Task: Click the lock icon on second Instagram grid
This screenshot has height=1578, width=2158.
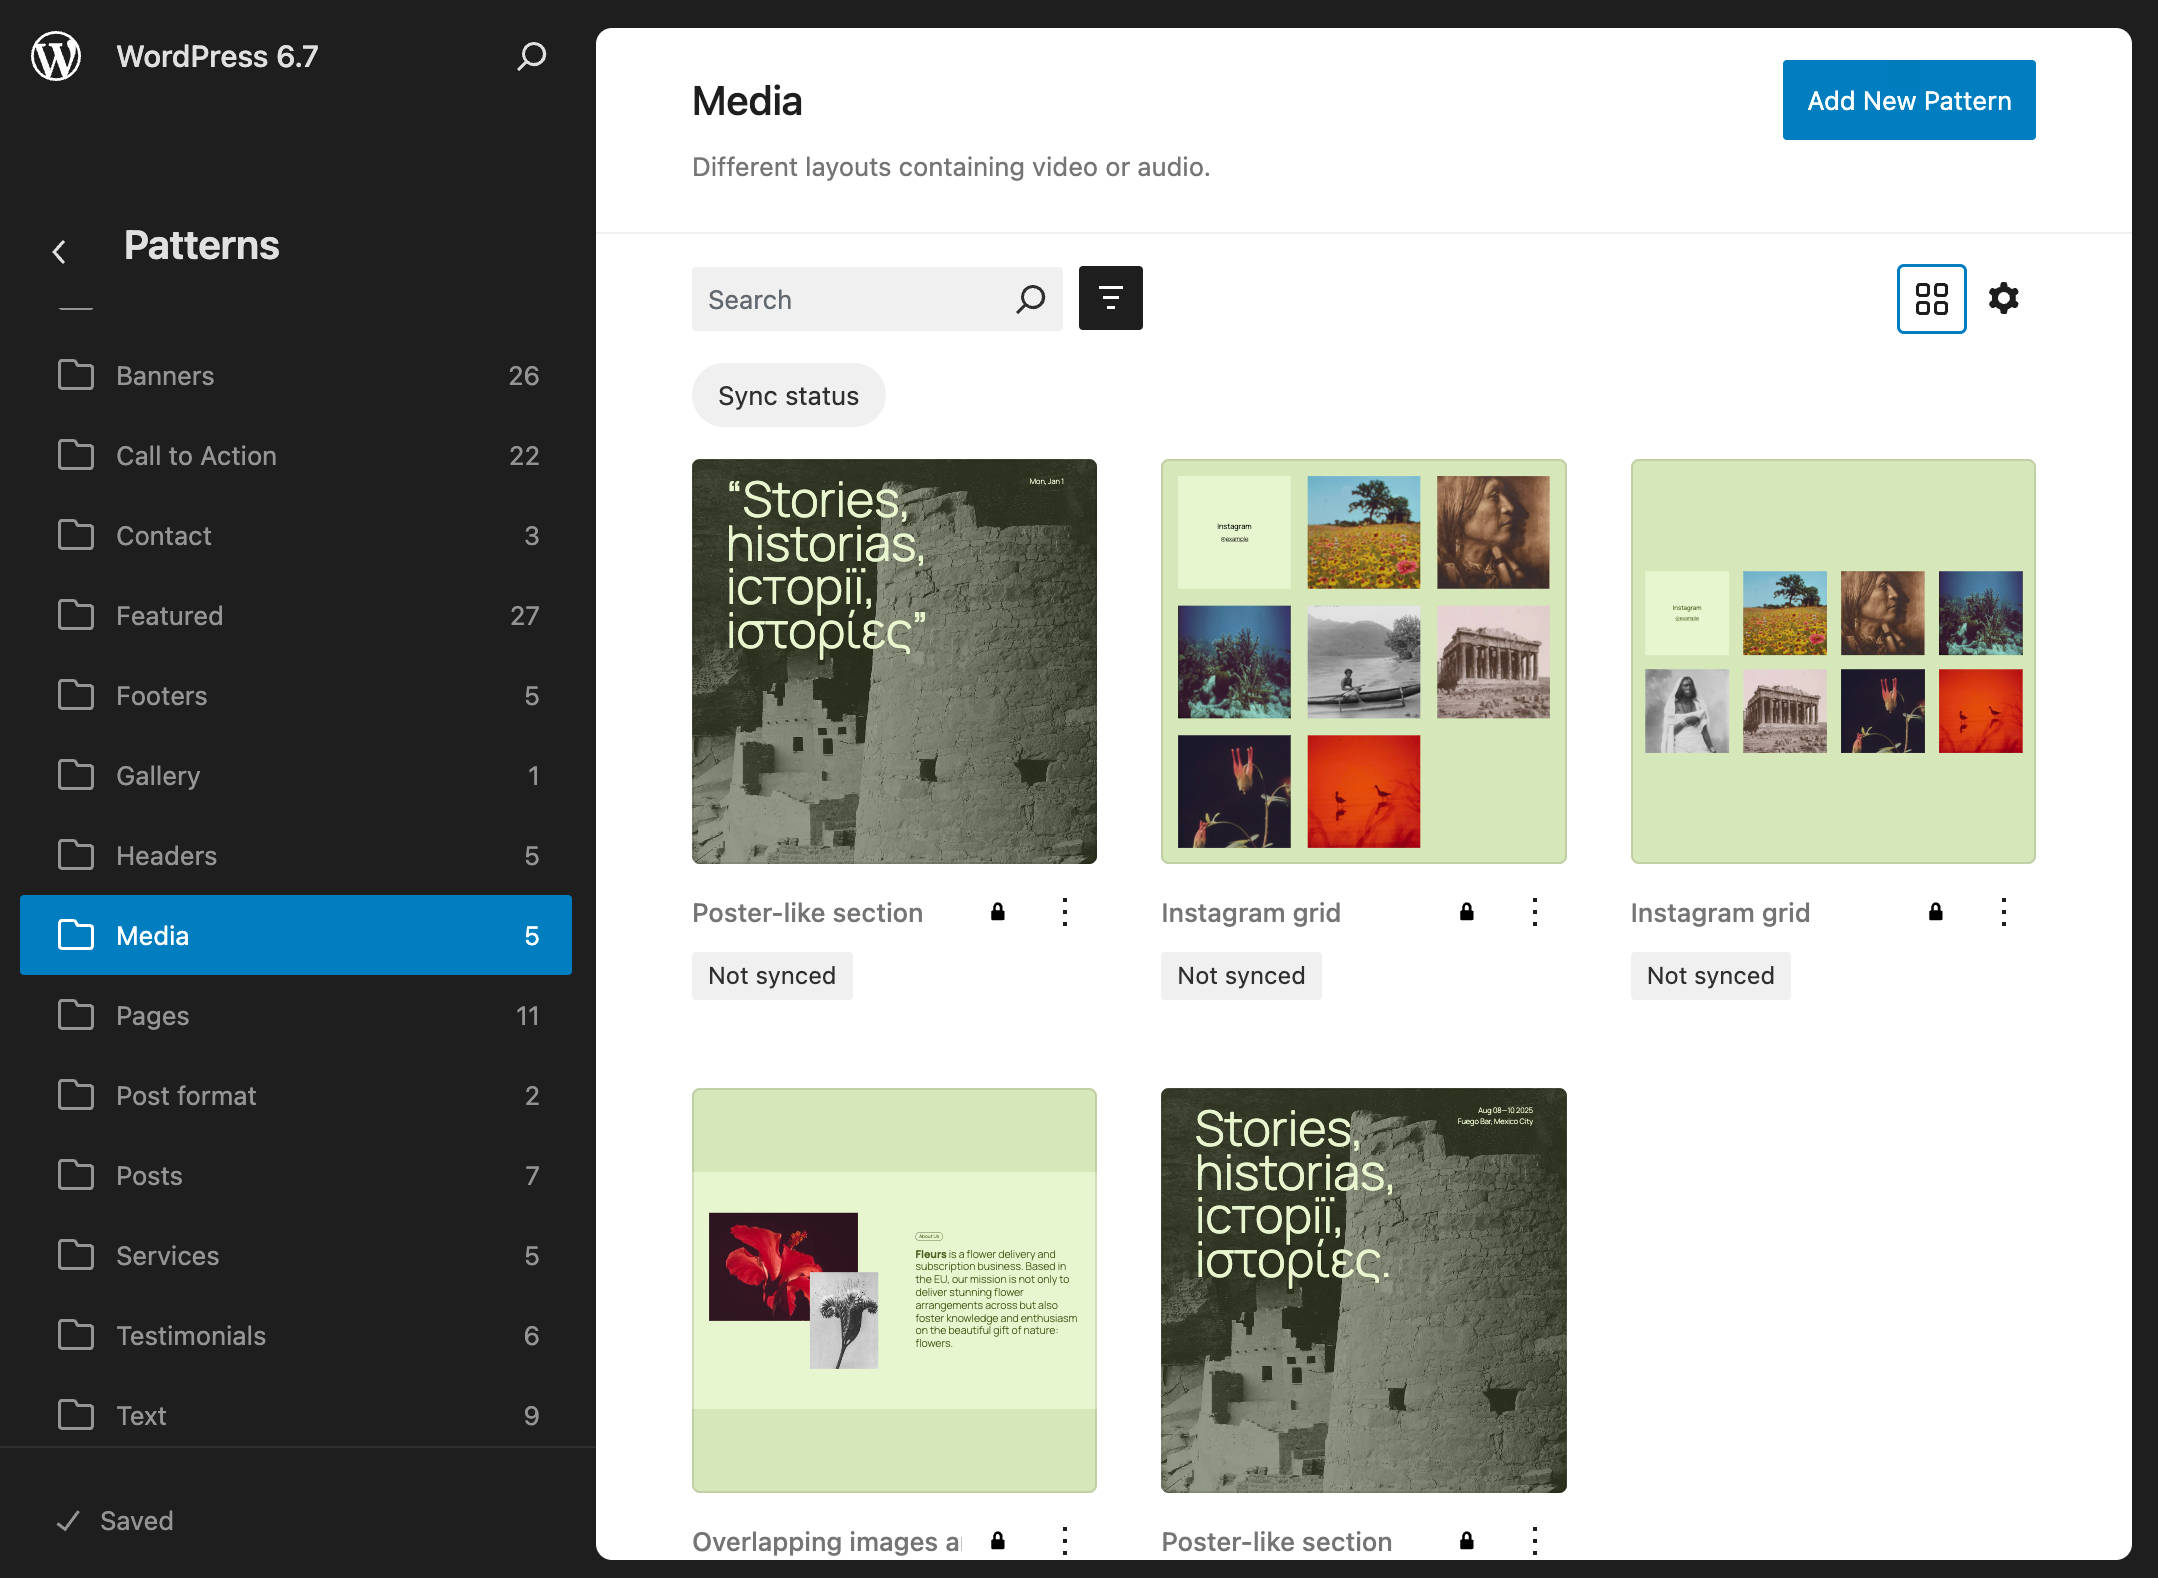Action: (1935, 913)
